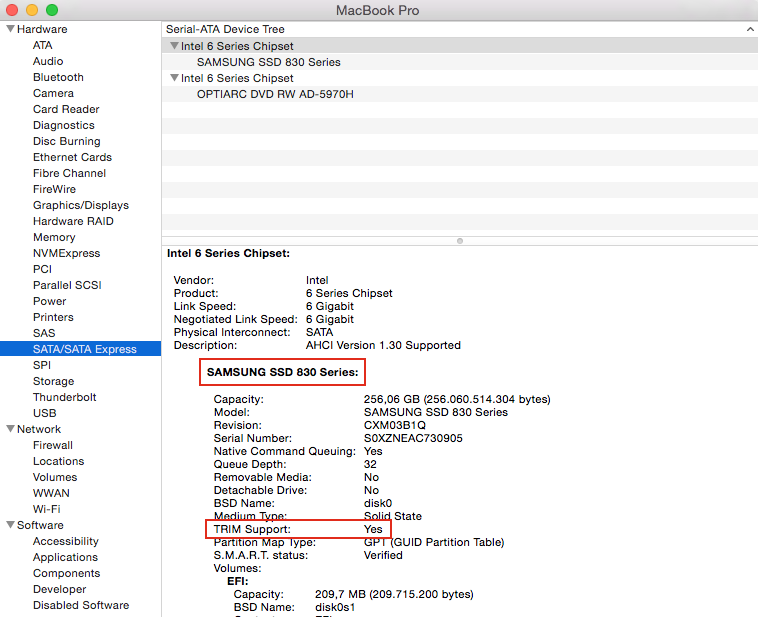Open Graphics/Displays information
Screen dimensions: 758x617
pos(81,205)
